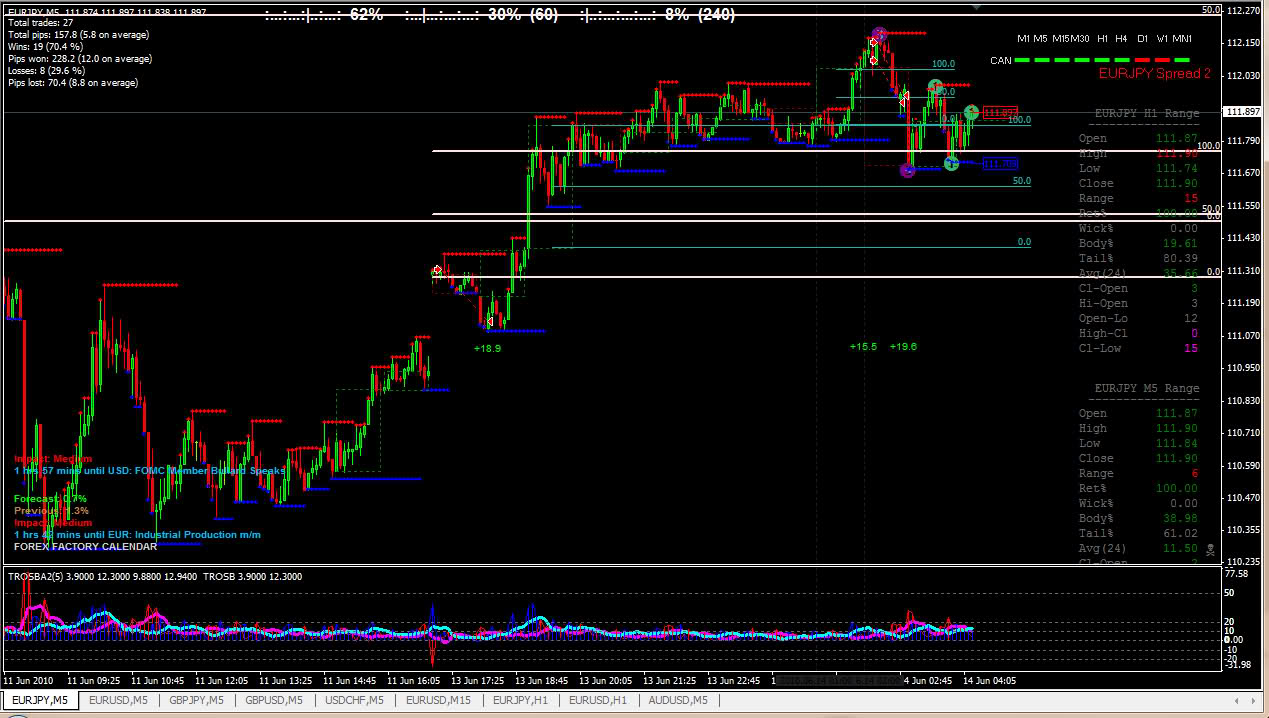This screenshot has height=718, width=1269.
Task: Click the D1 timeframe label
Action: (x=1142, y=38)
